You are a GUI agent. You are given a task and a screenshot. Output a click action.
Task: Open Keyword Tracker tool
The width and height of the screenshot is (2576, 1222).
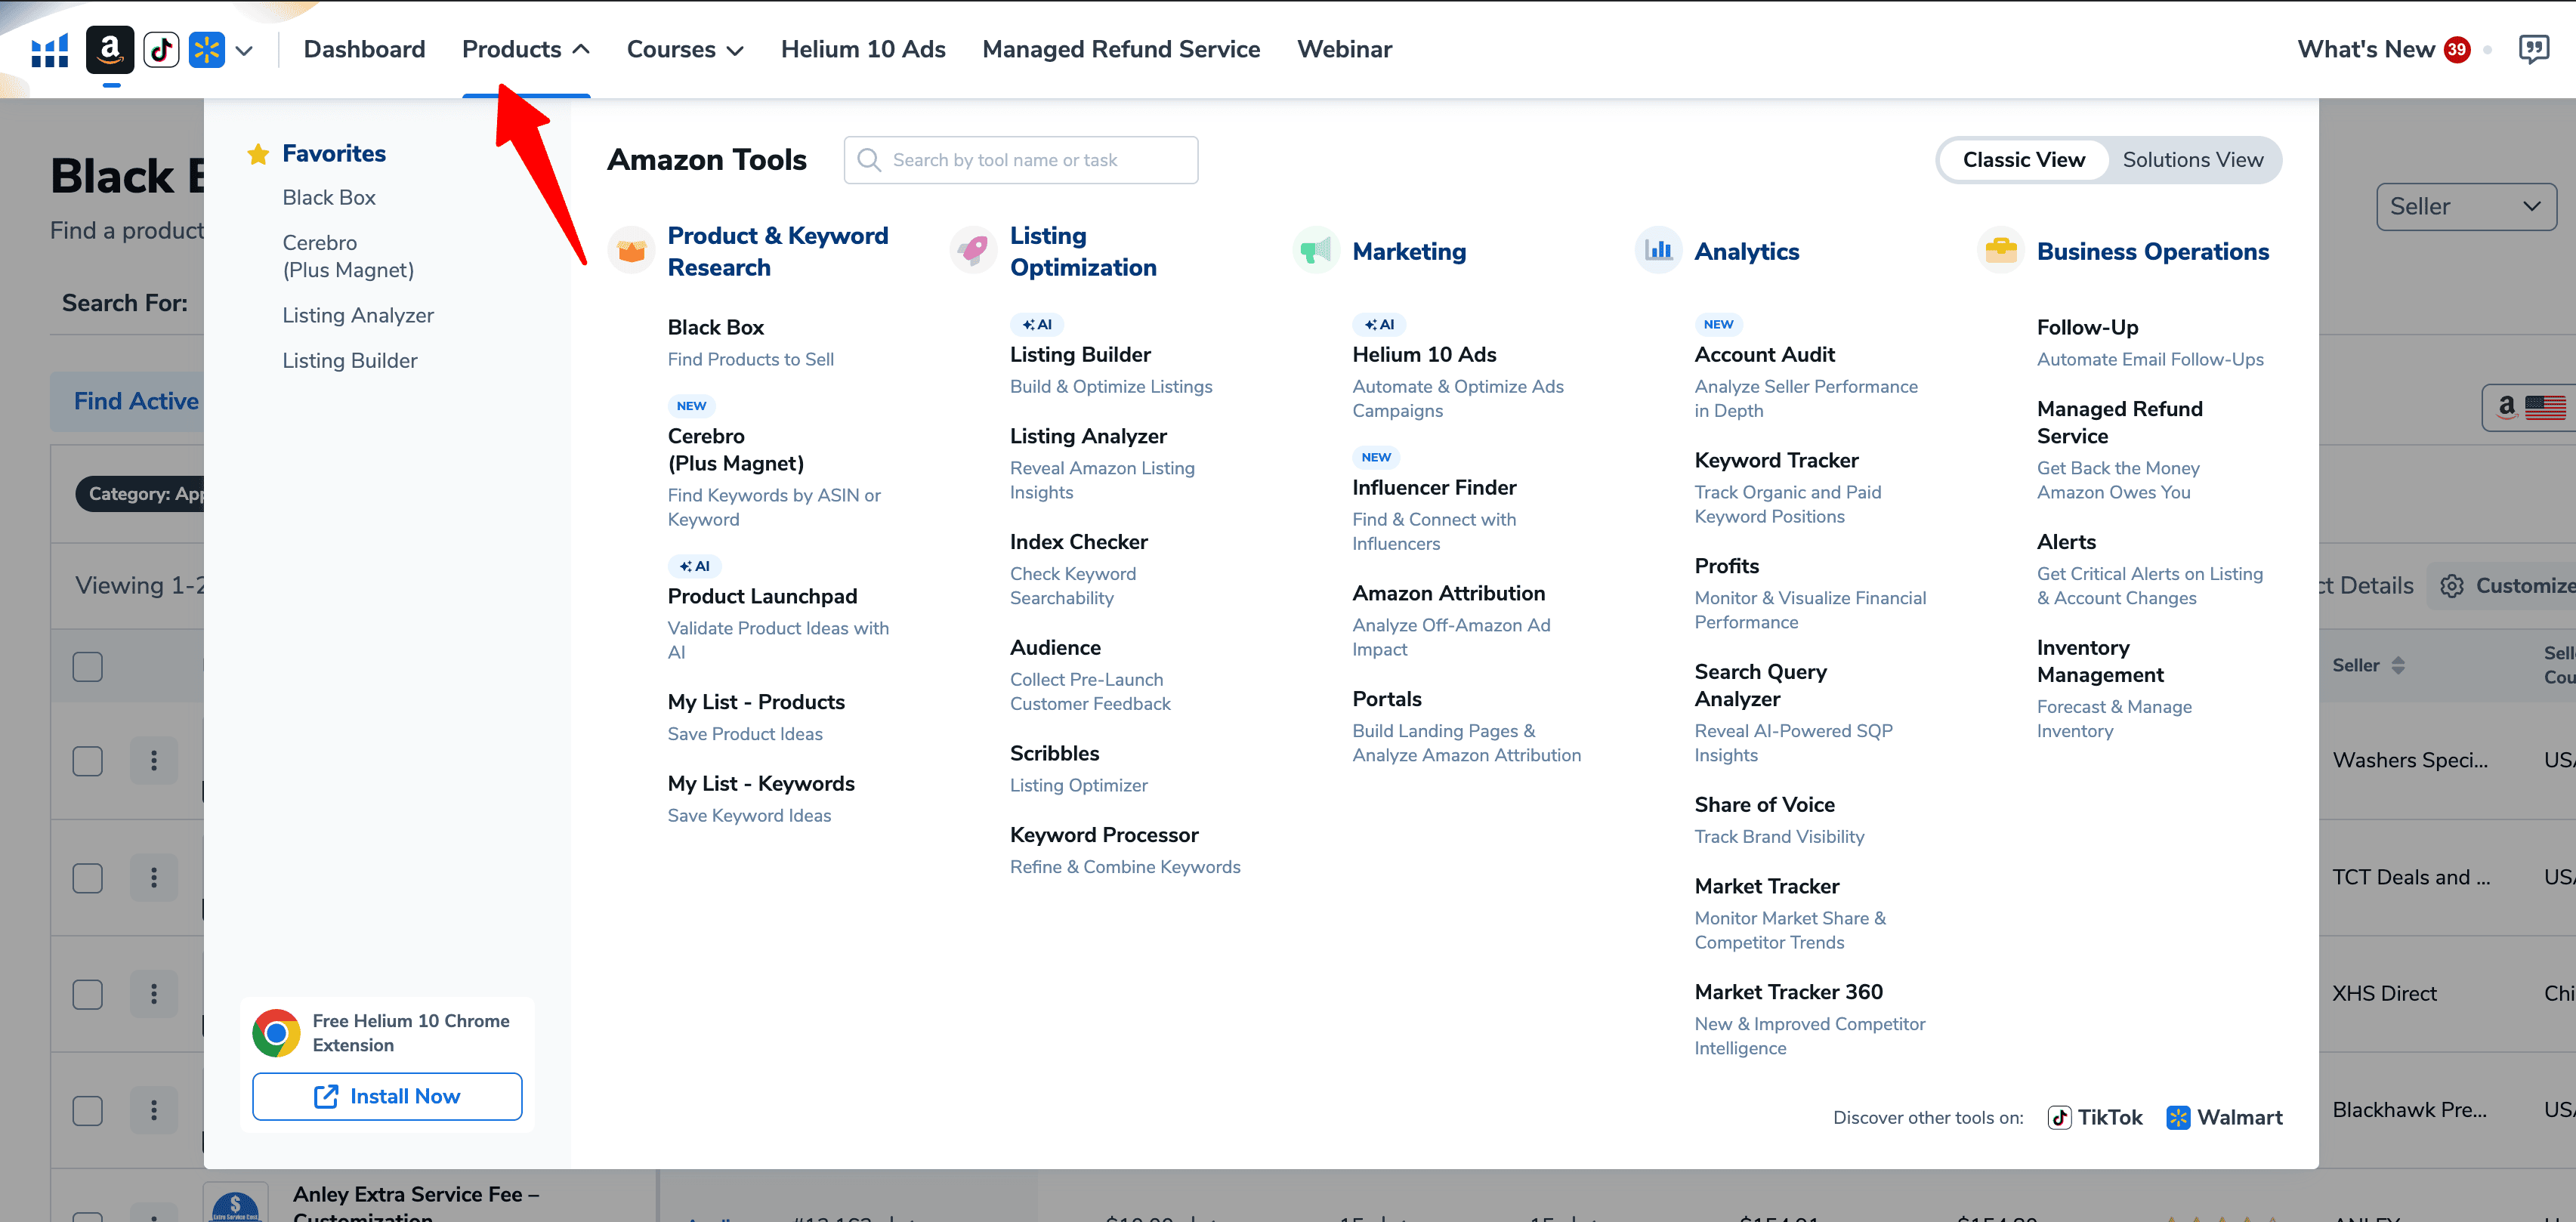1776,461
